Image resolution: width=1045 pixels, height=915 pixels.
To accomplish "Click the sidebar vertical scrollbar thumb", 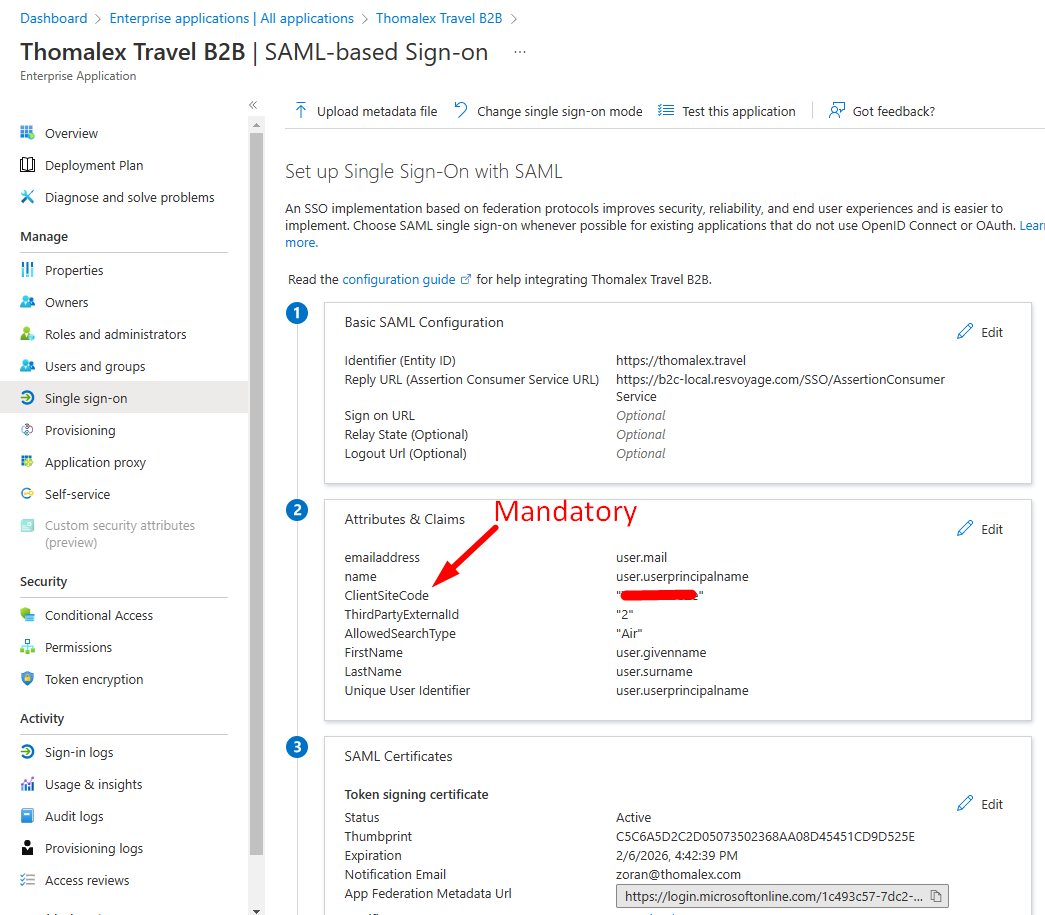I will pos(256,493).
